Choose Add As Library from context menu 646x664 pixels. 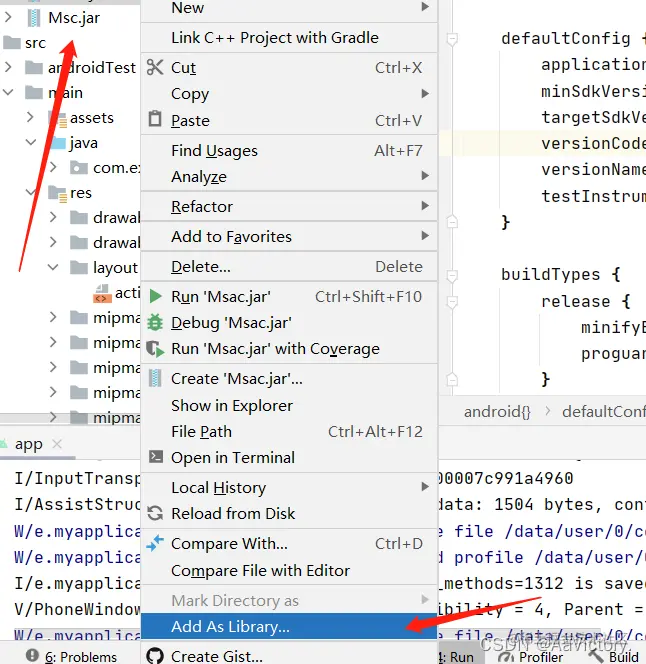point(288,626)
